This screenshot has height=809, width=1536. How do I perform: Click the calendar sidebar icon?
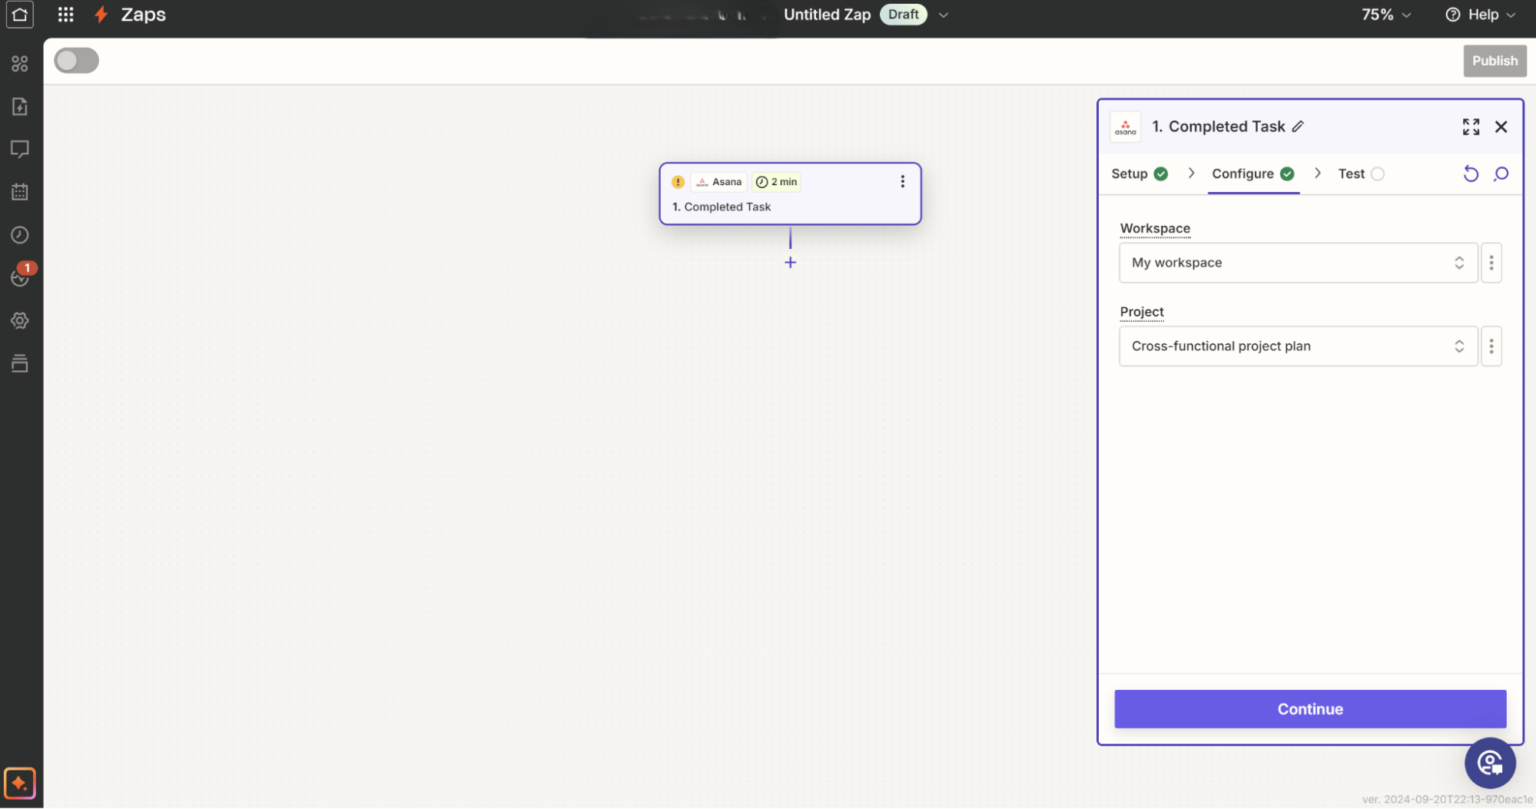click(19, 192)
